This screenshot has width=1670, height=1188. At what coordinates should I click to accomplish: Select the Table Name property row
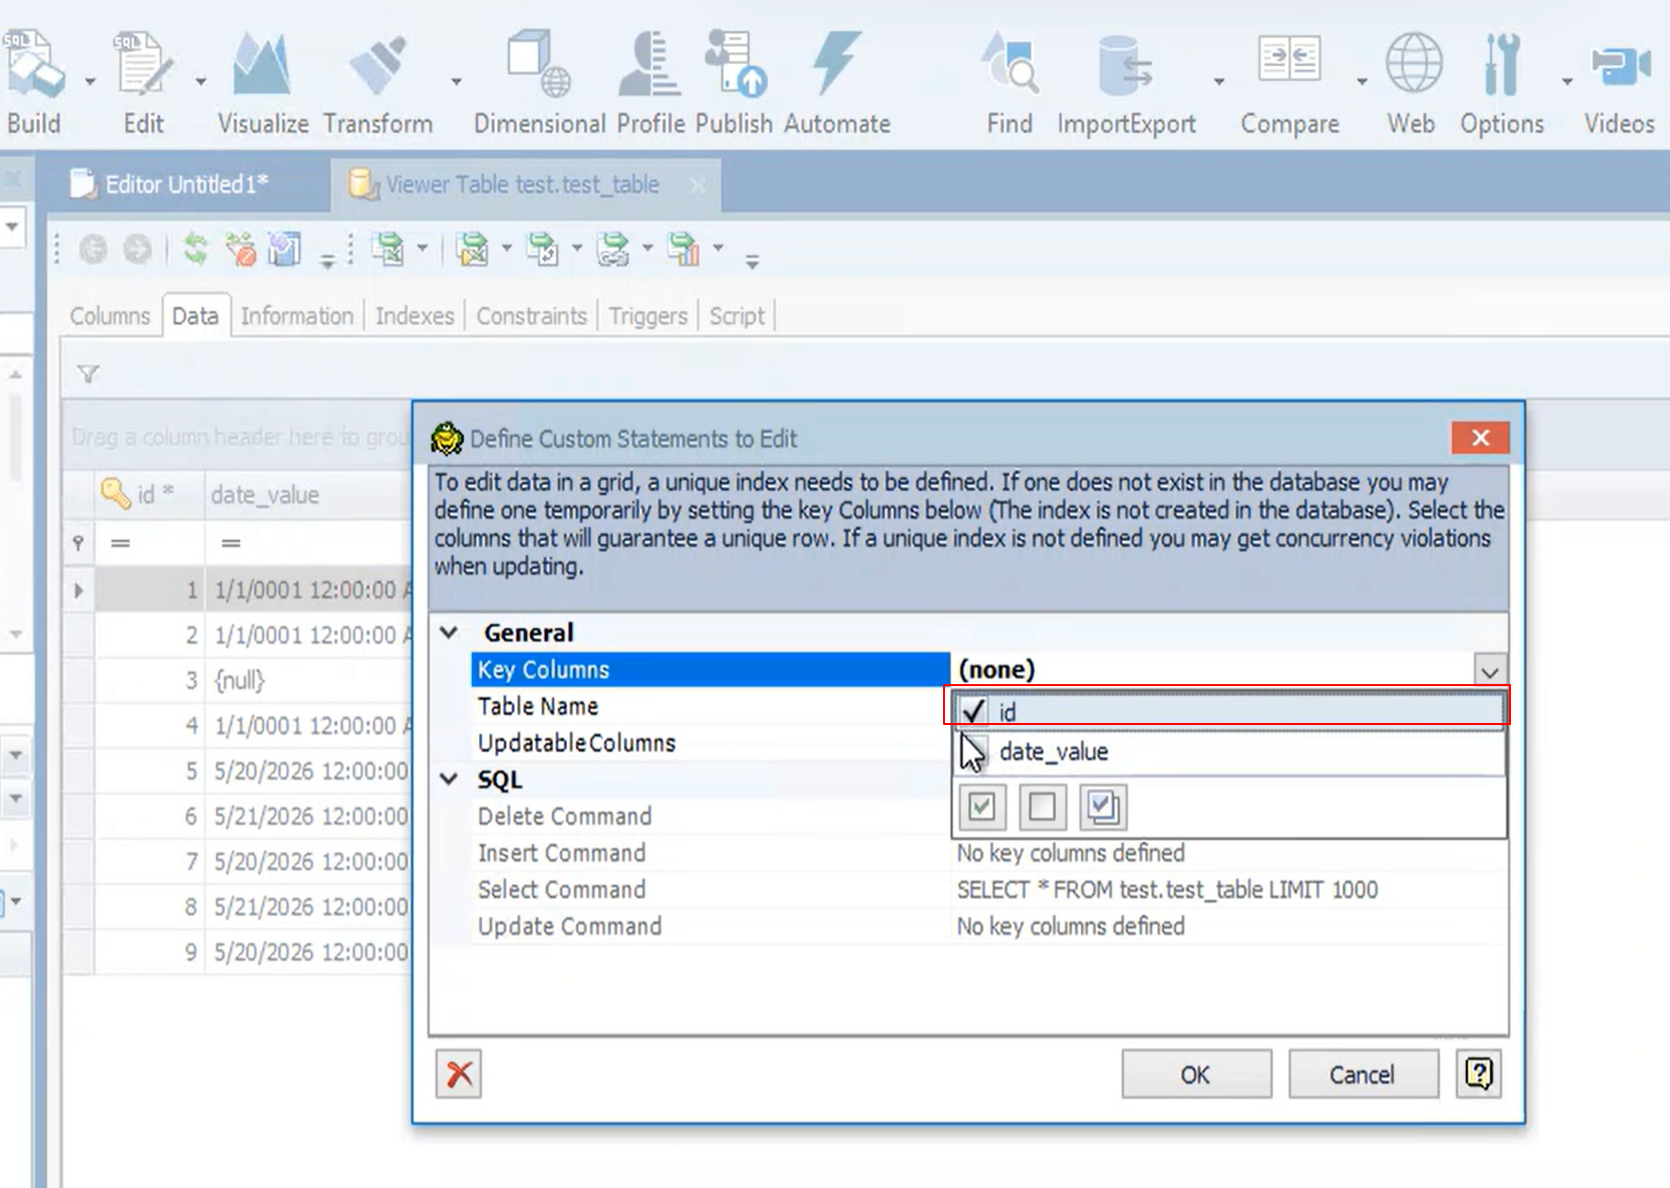tap(710, 706)
